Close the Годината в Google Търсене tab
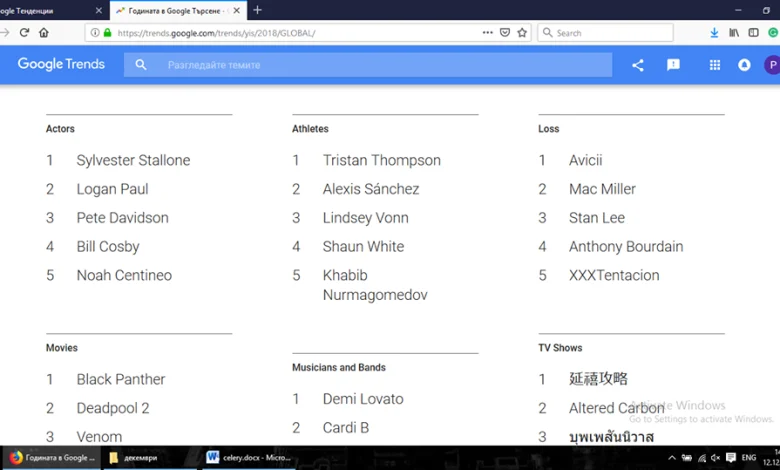 [237, 10]
